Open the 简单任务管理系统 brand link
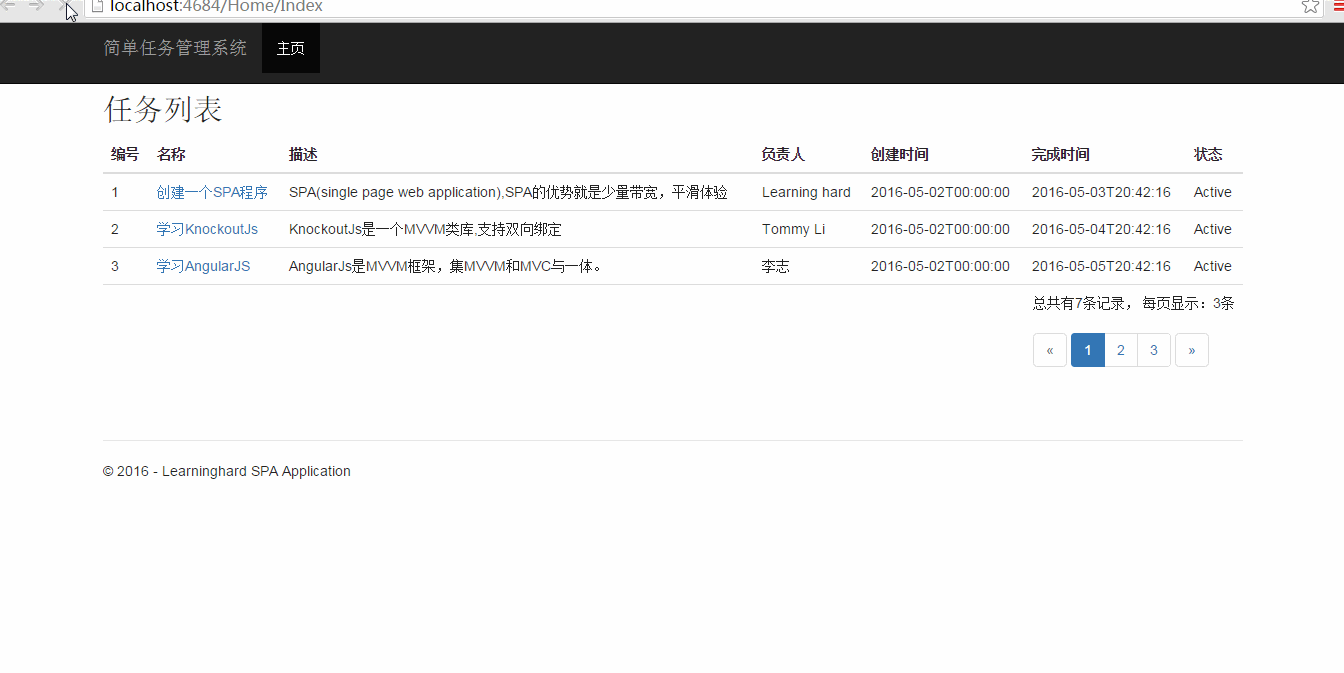Screen dimensions: 1344x673 point(175,48)
